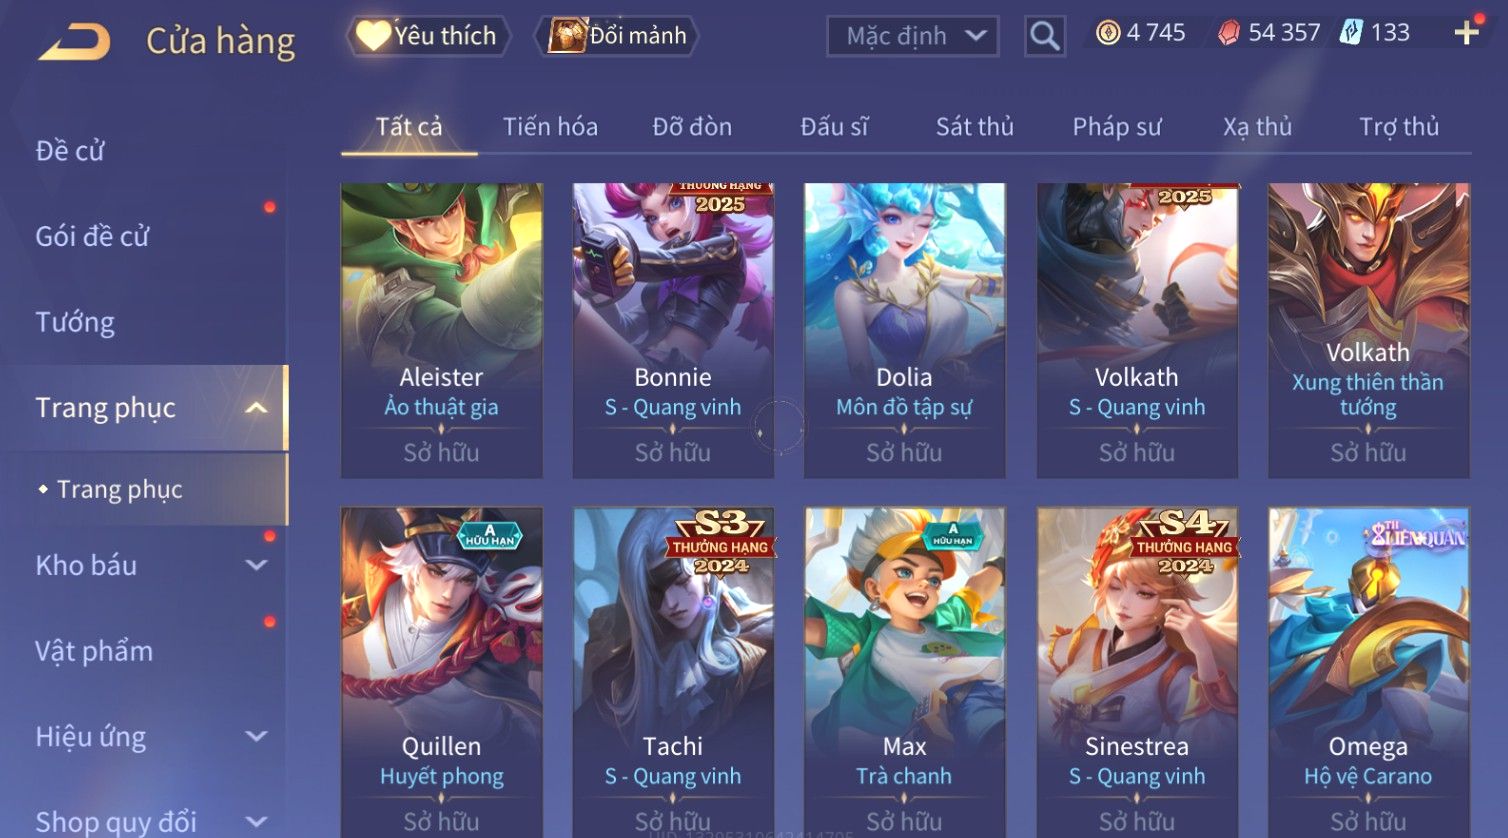Tap the plus icon to add currency

tap(1466, 33)
